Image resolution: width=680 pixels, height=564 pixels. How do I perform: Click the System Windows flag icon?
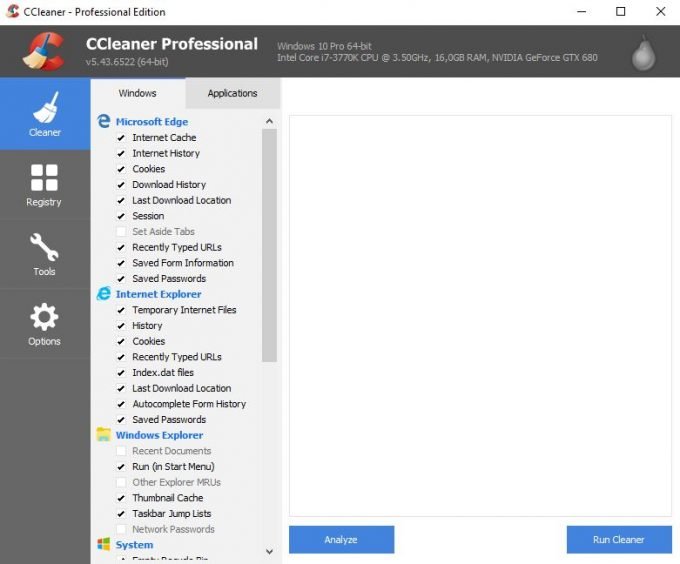point(104,544)
